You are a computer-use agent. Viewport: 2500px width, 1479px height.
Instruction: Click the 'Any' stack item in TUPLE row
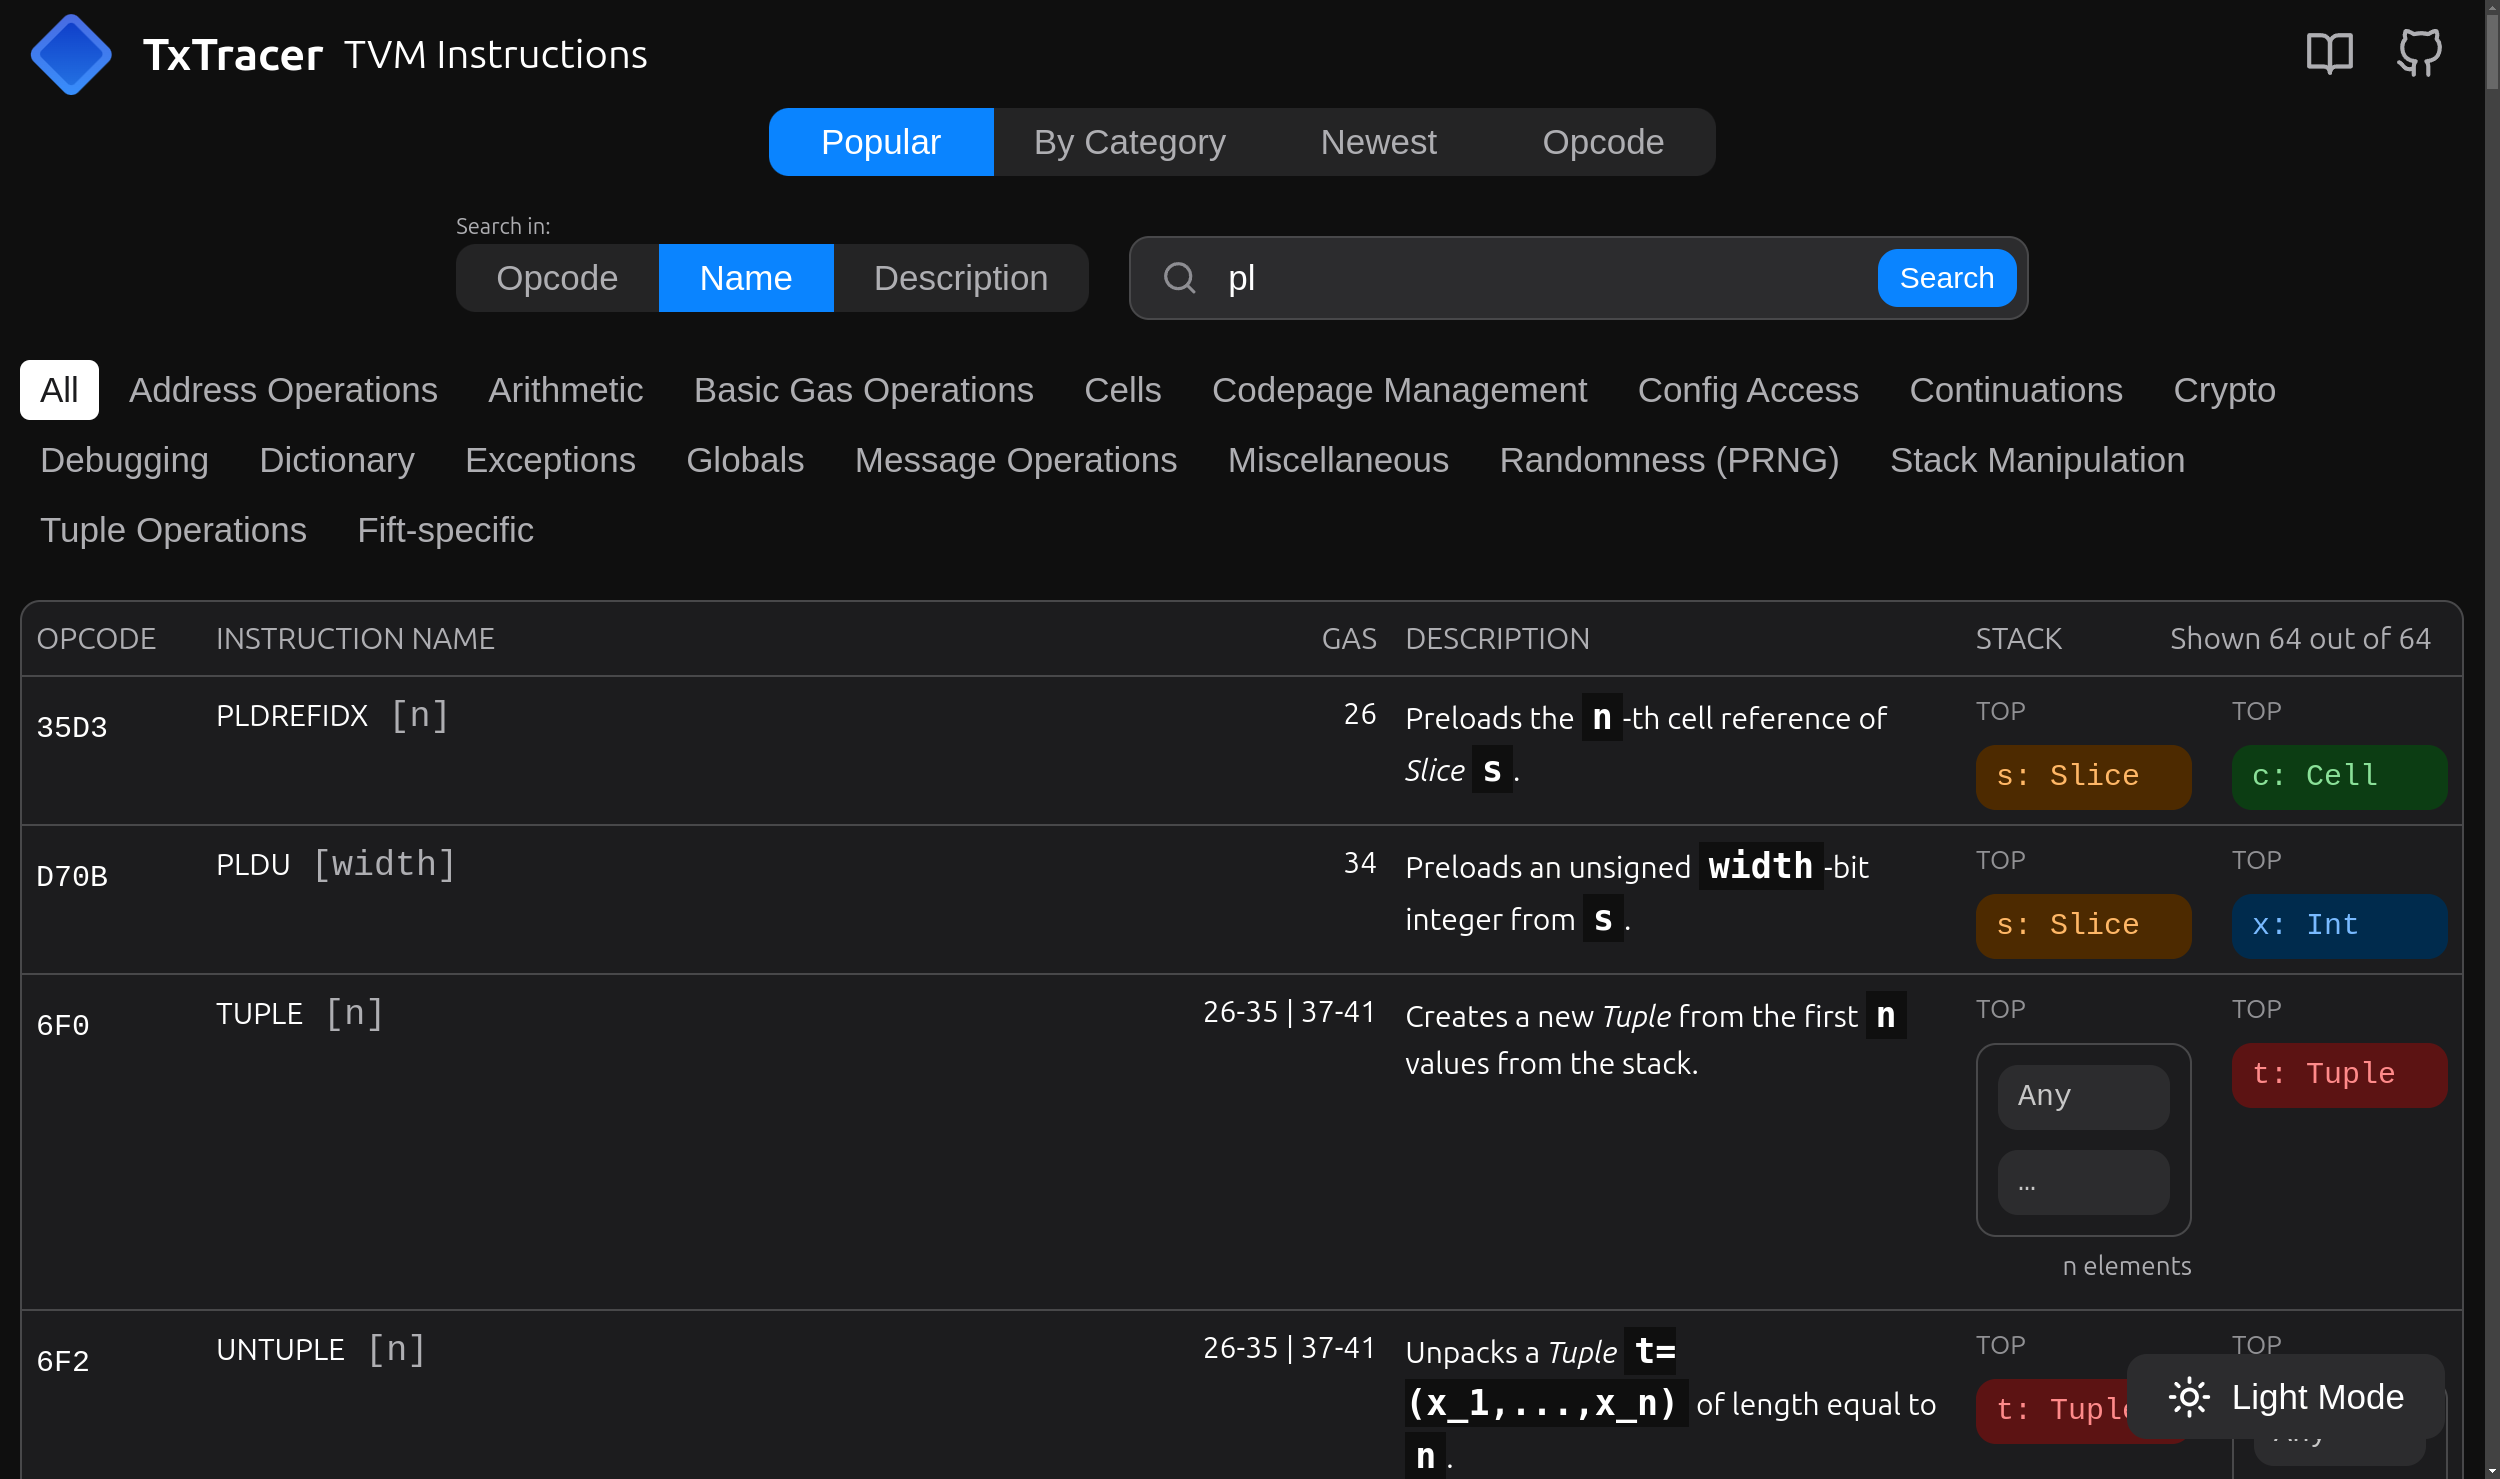point(2083,1096)
